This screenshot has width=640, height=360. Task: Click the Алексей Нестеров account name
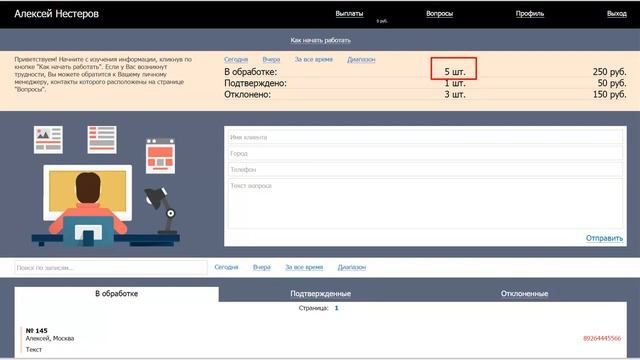pos(56,13)
